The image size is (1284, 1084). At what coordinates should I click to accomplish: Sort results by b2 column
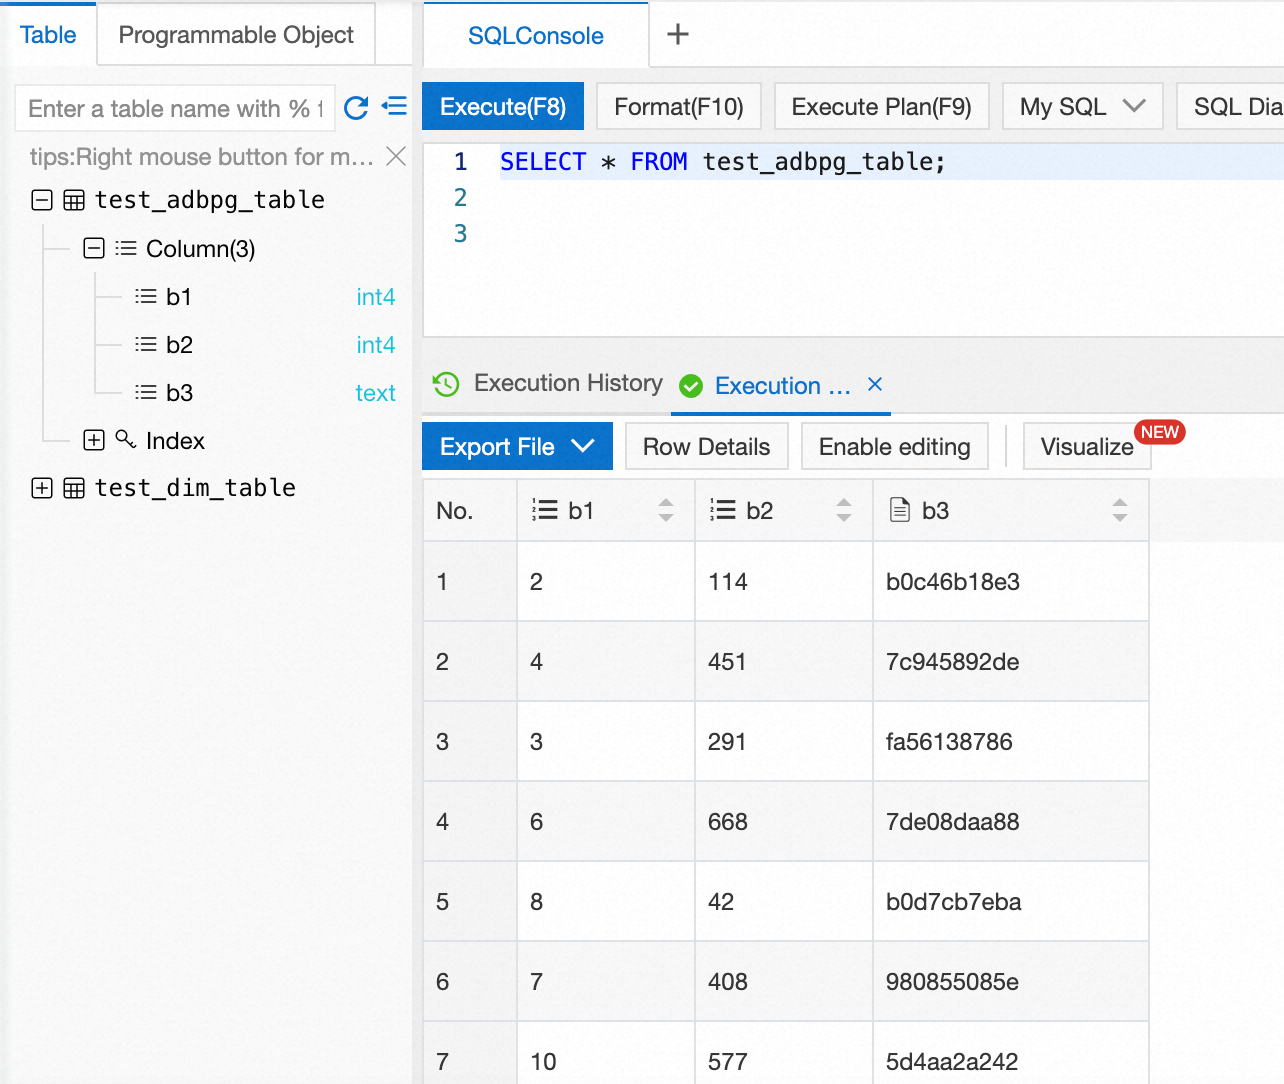(844, 511)
